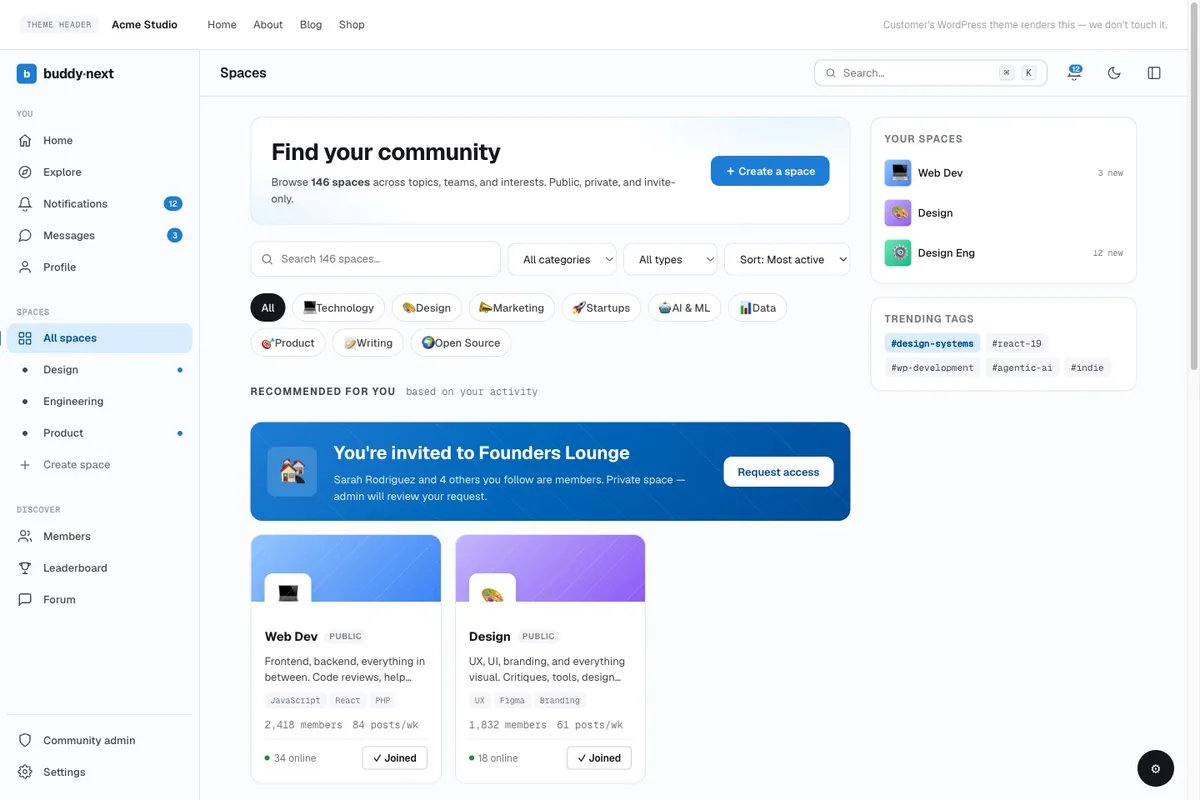1200x800 pixels.
Task: Click the Web Dev avatar in Your Spaces
Action: (x=898, y=173)
